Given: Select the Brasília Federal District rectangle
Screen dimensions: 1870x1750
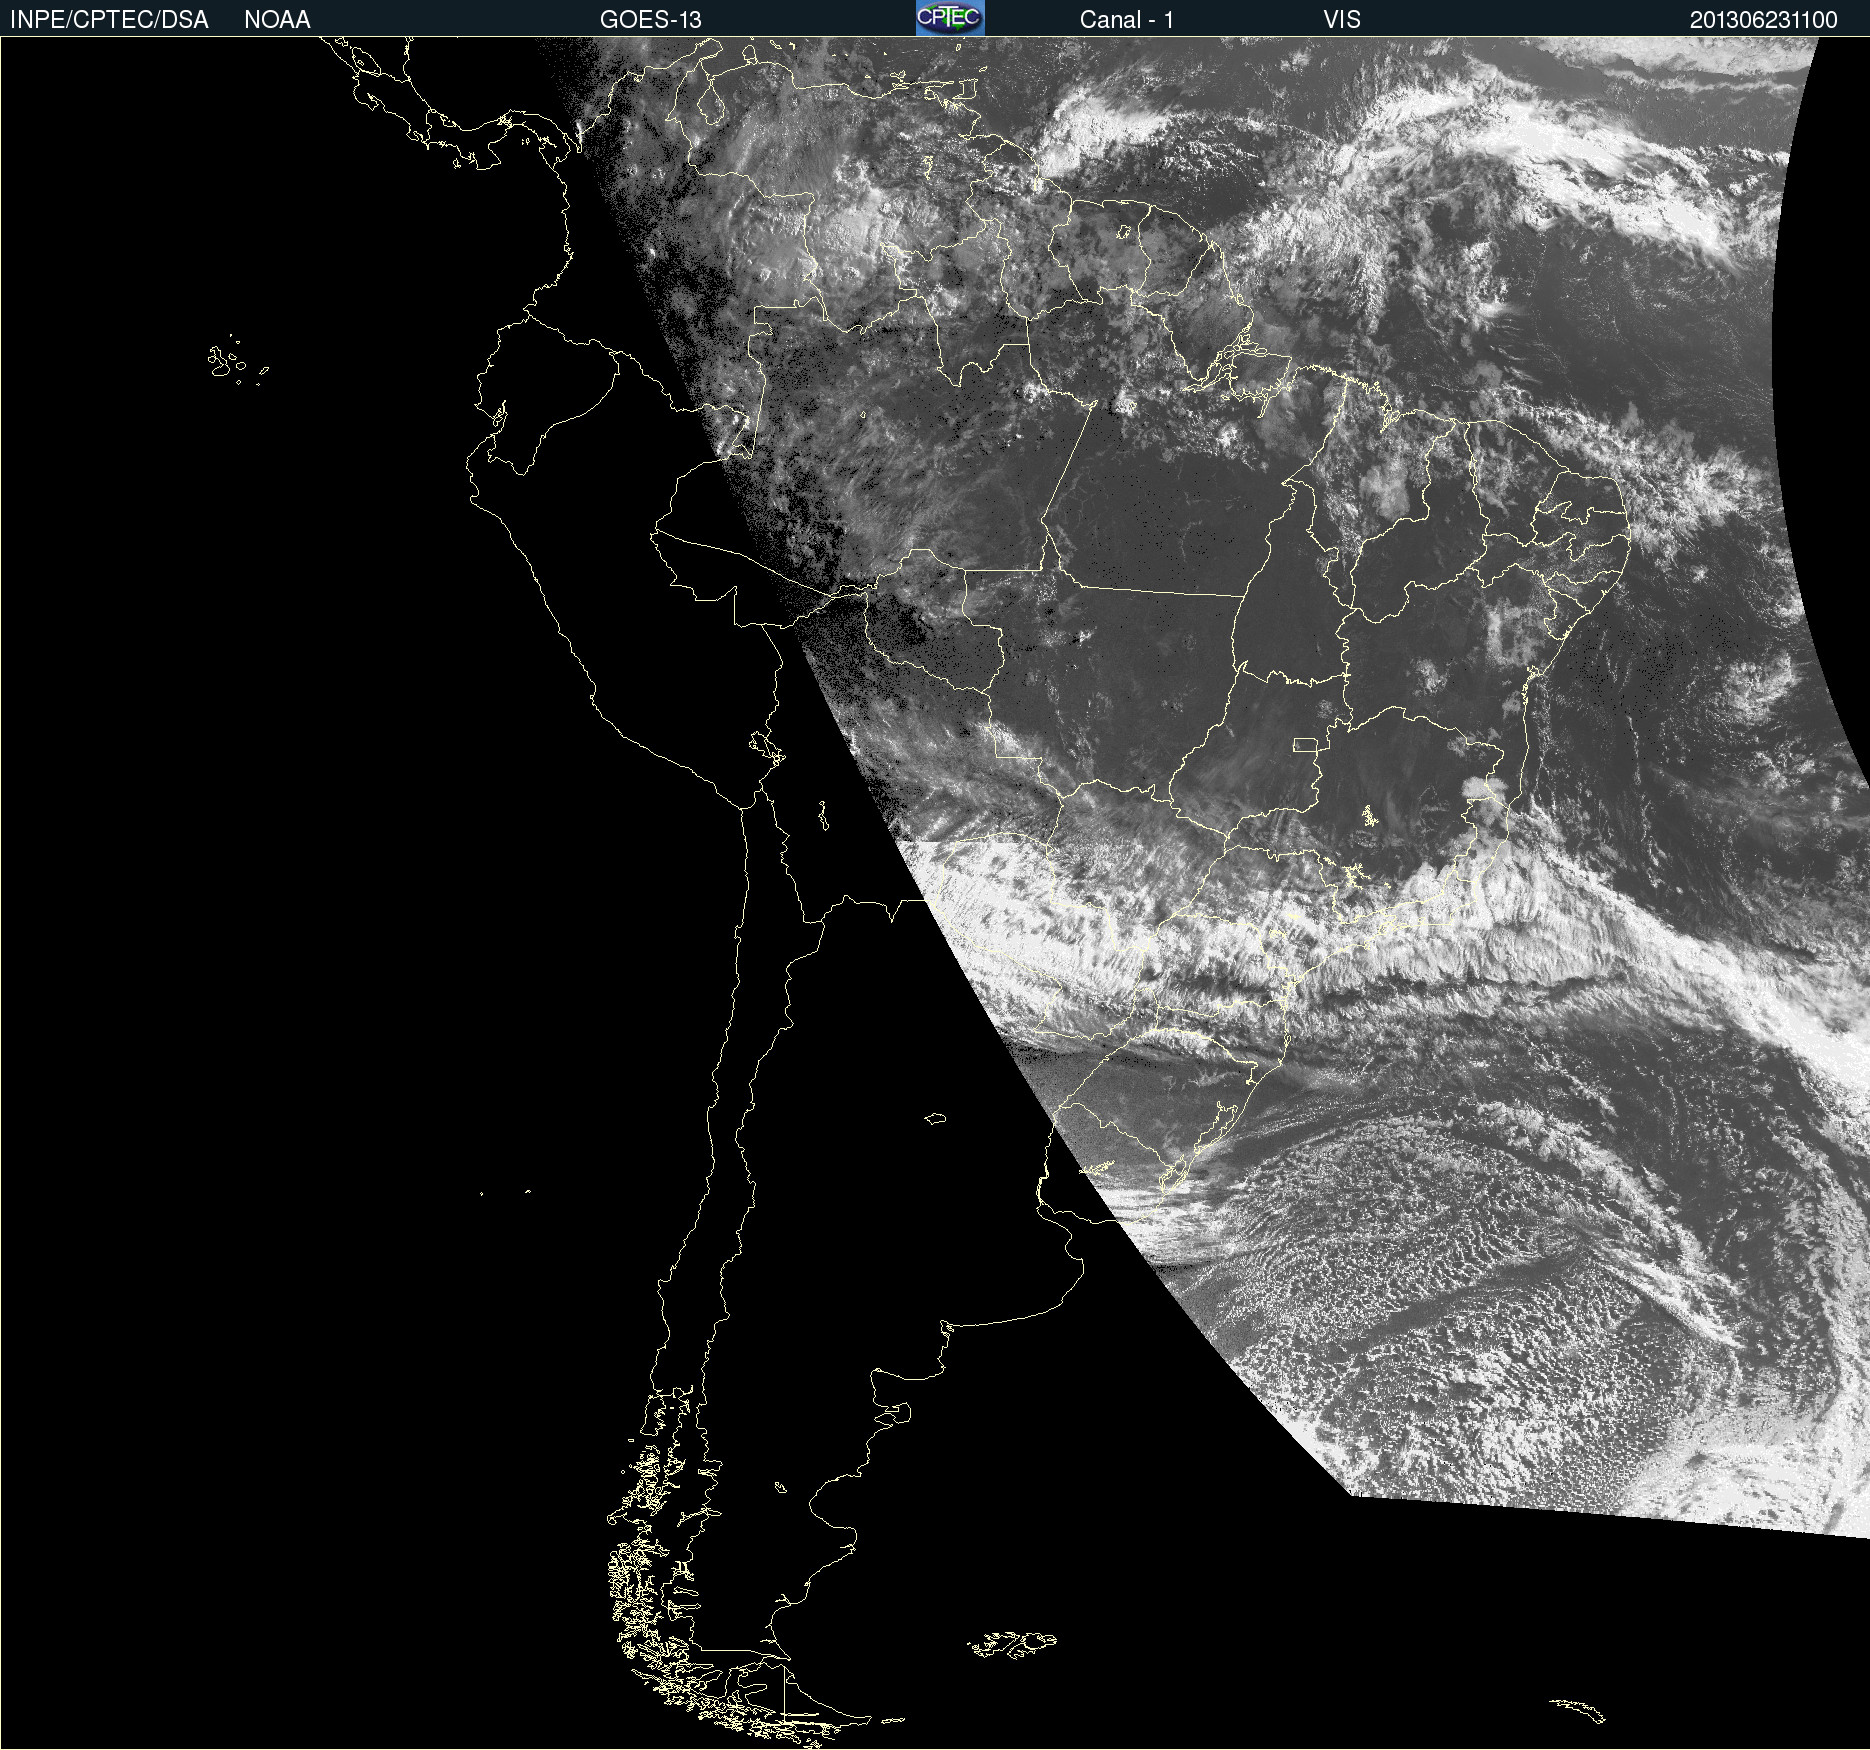Looking at the screenshot, I should click(x=1305, y=744).
